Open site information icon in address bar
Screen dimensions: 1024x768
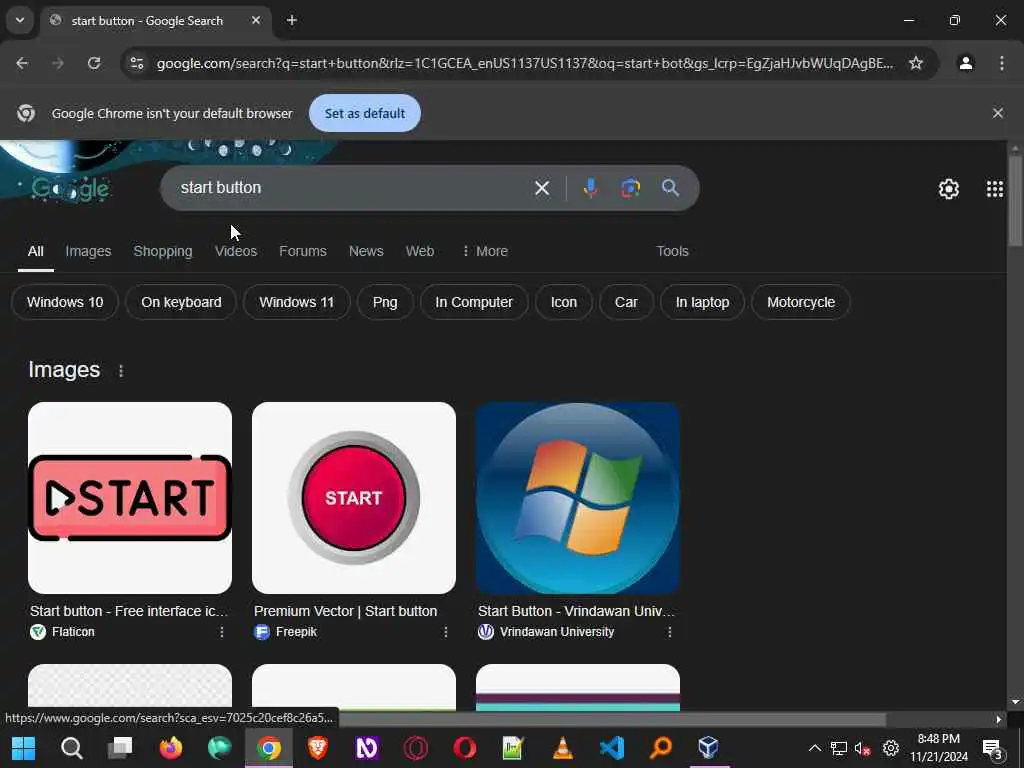(x=136, y=63)
